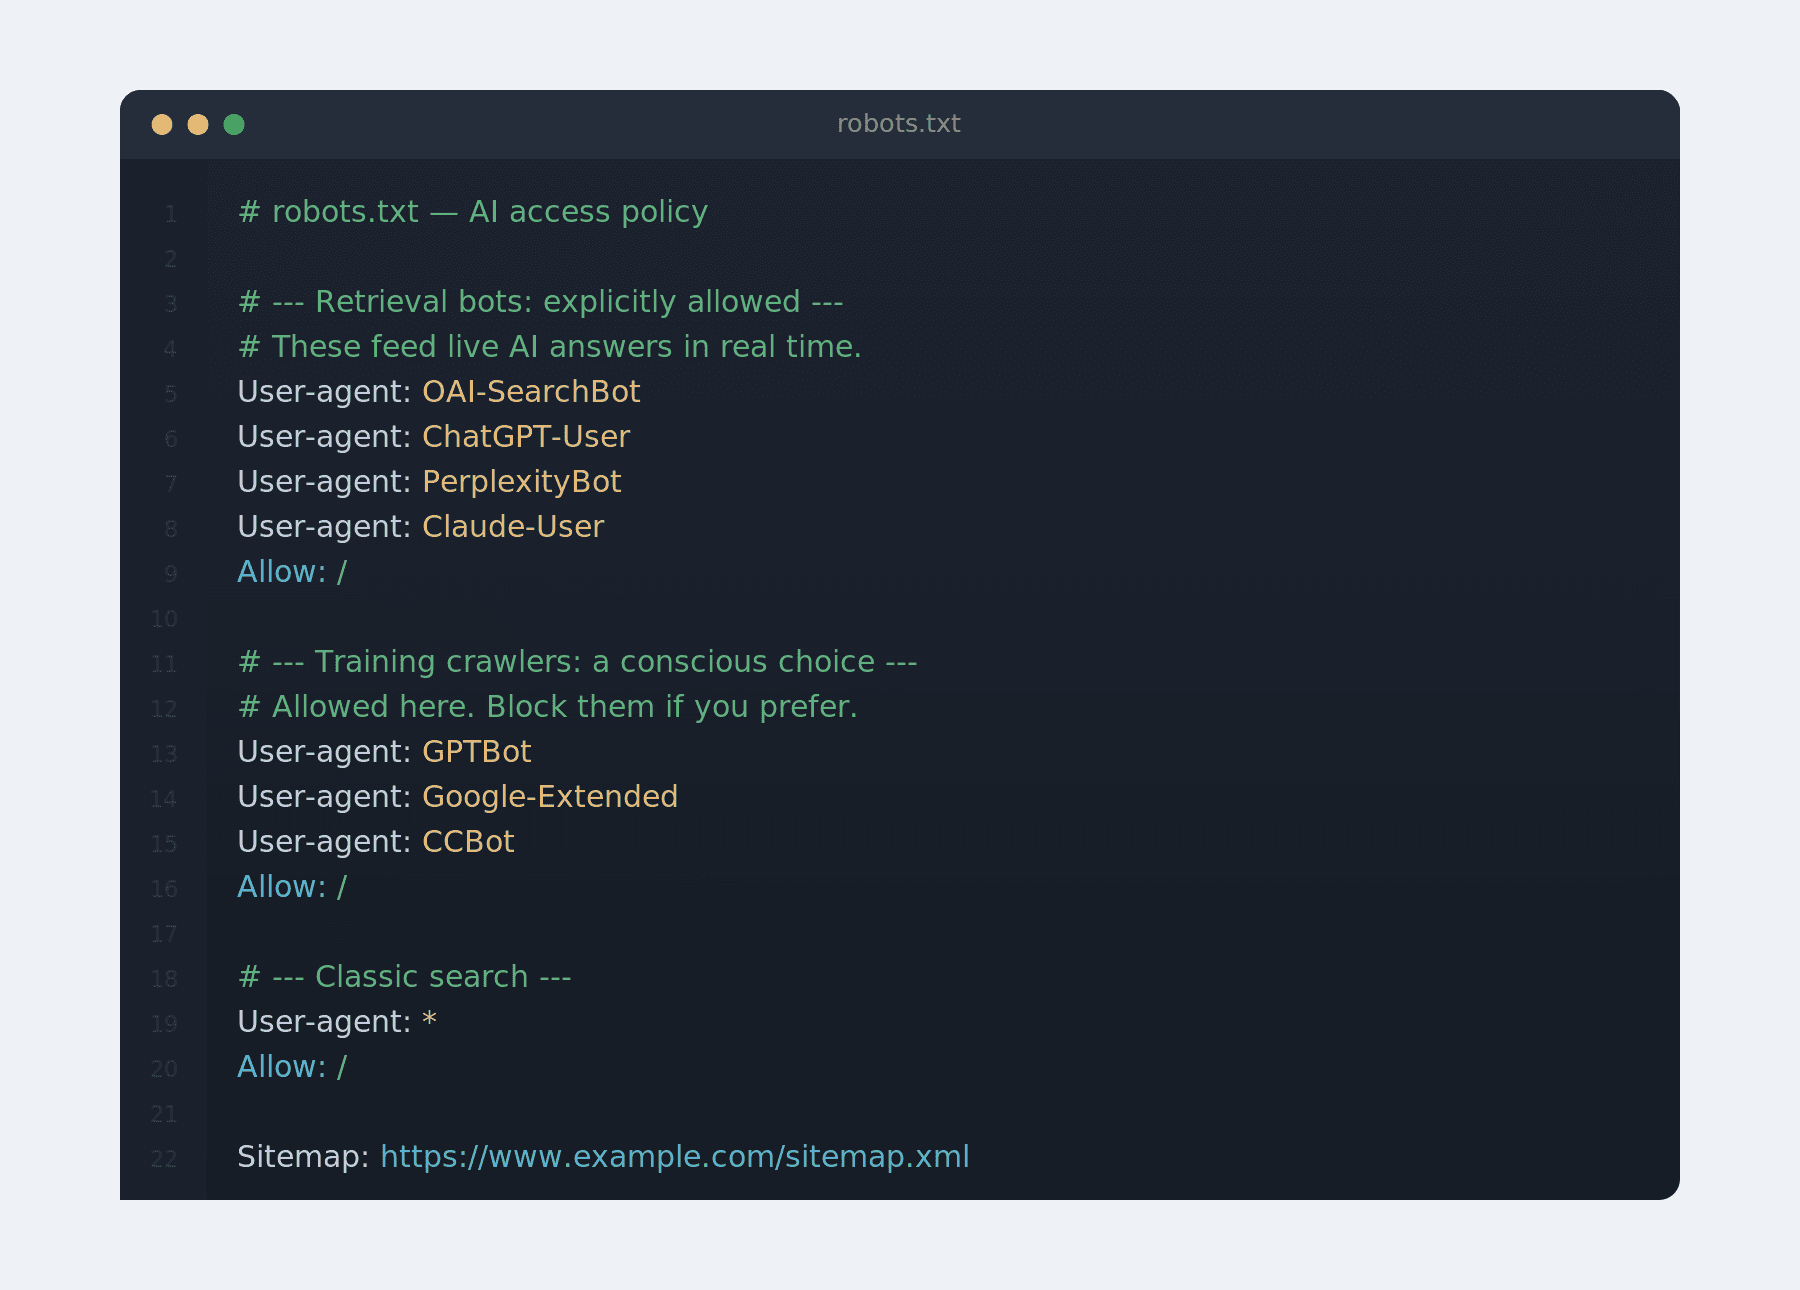
Task: Click the 'User-agent:' keyword before OAI-SearchBot
Action: pos(325,392)
